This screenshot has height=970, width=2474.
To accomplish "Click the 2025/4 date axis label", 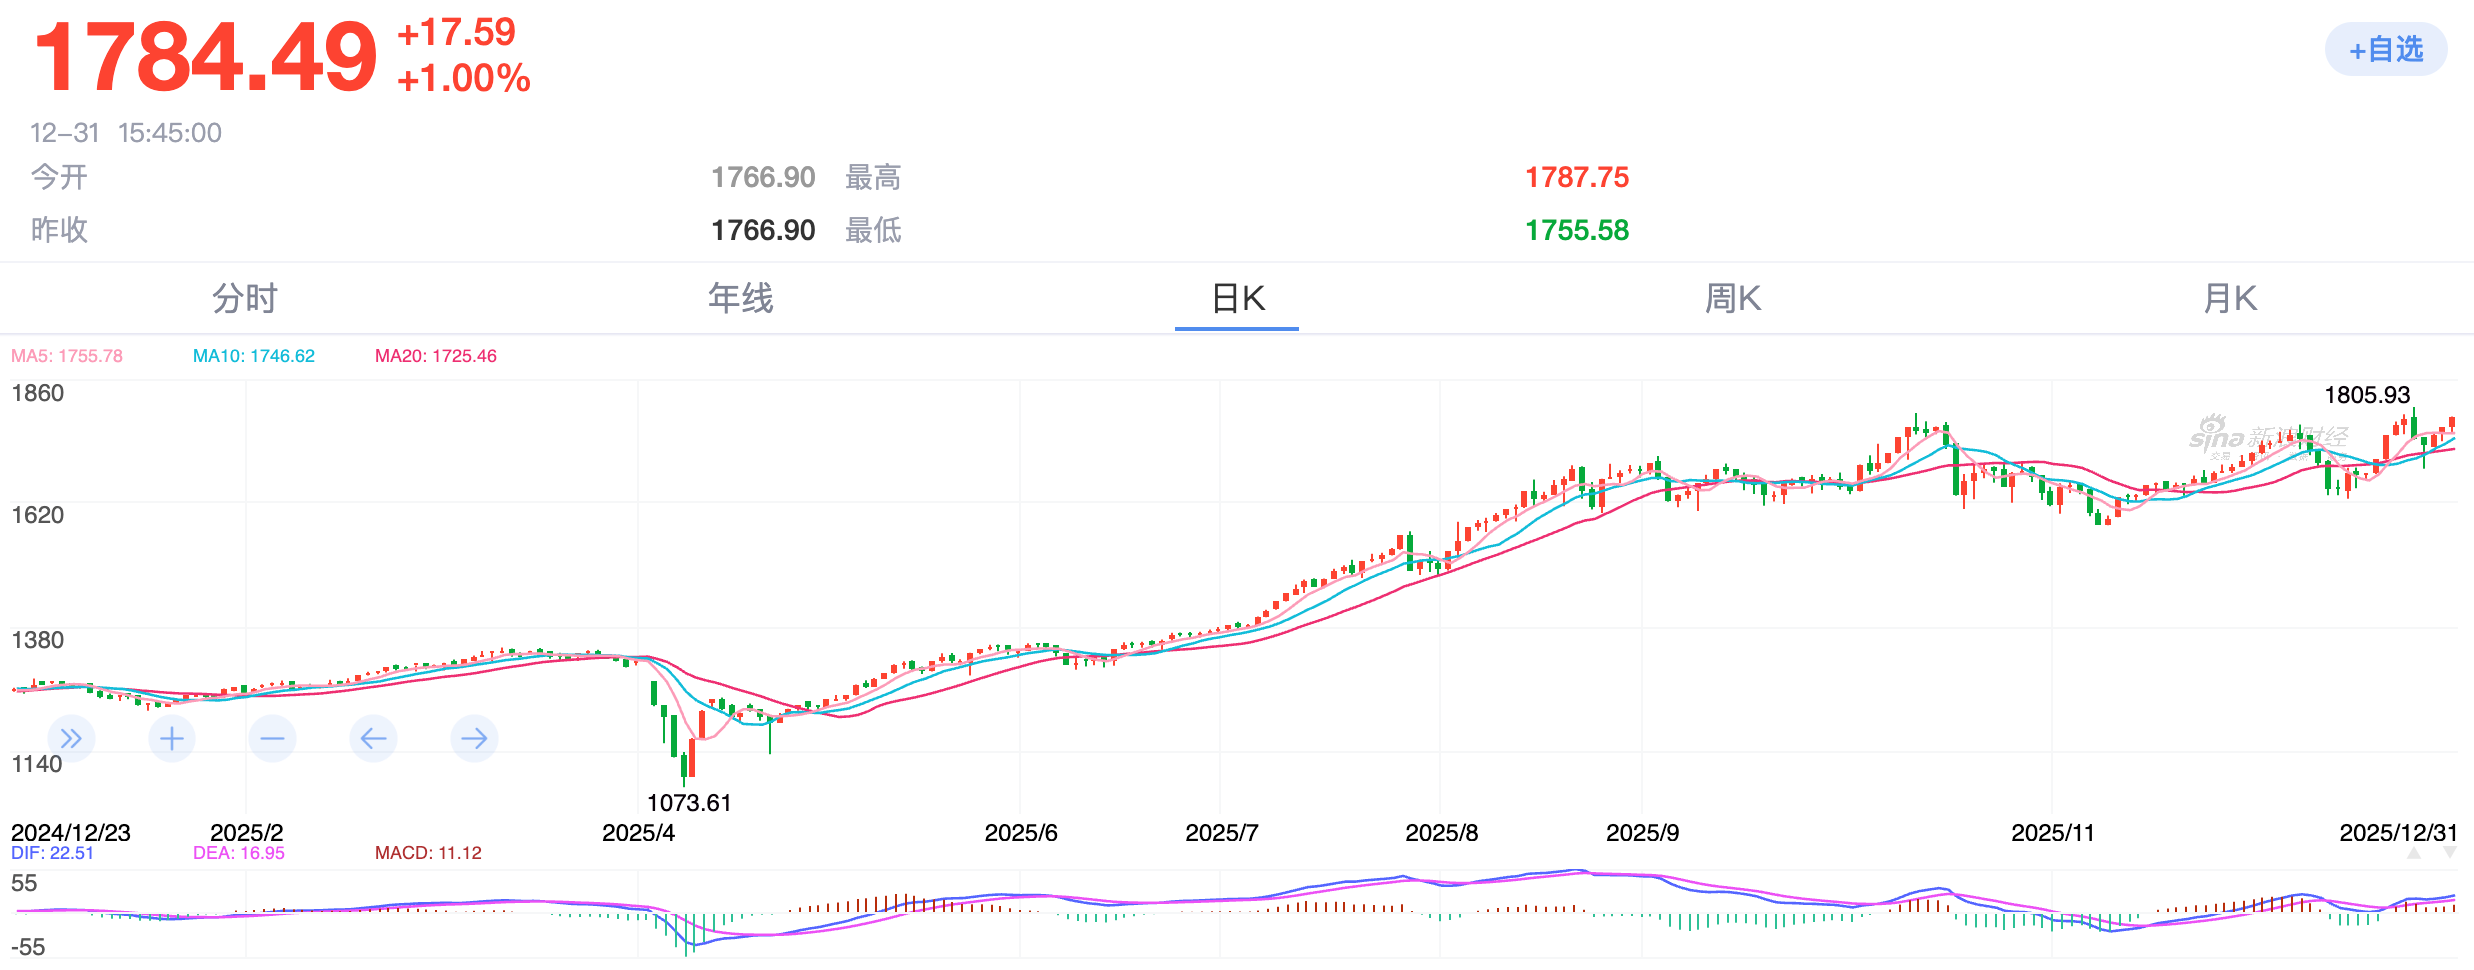I will click(638, 833).
